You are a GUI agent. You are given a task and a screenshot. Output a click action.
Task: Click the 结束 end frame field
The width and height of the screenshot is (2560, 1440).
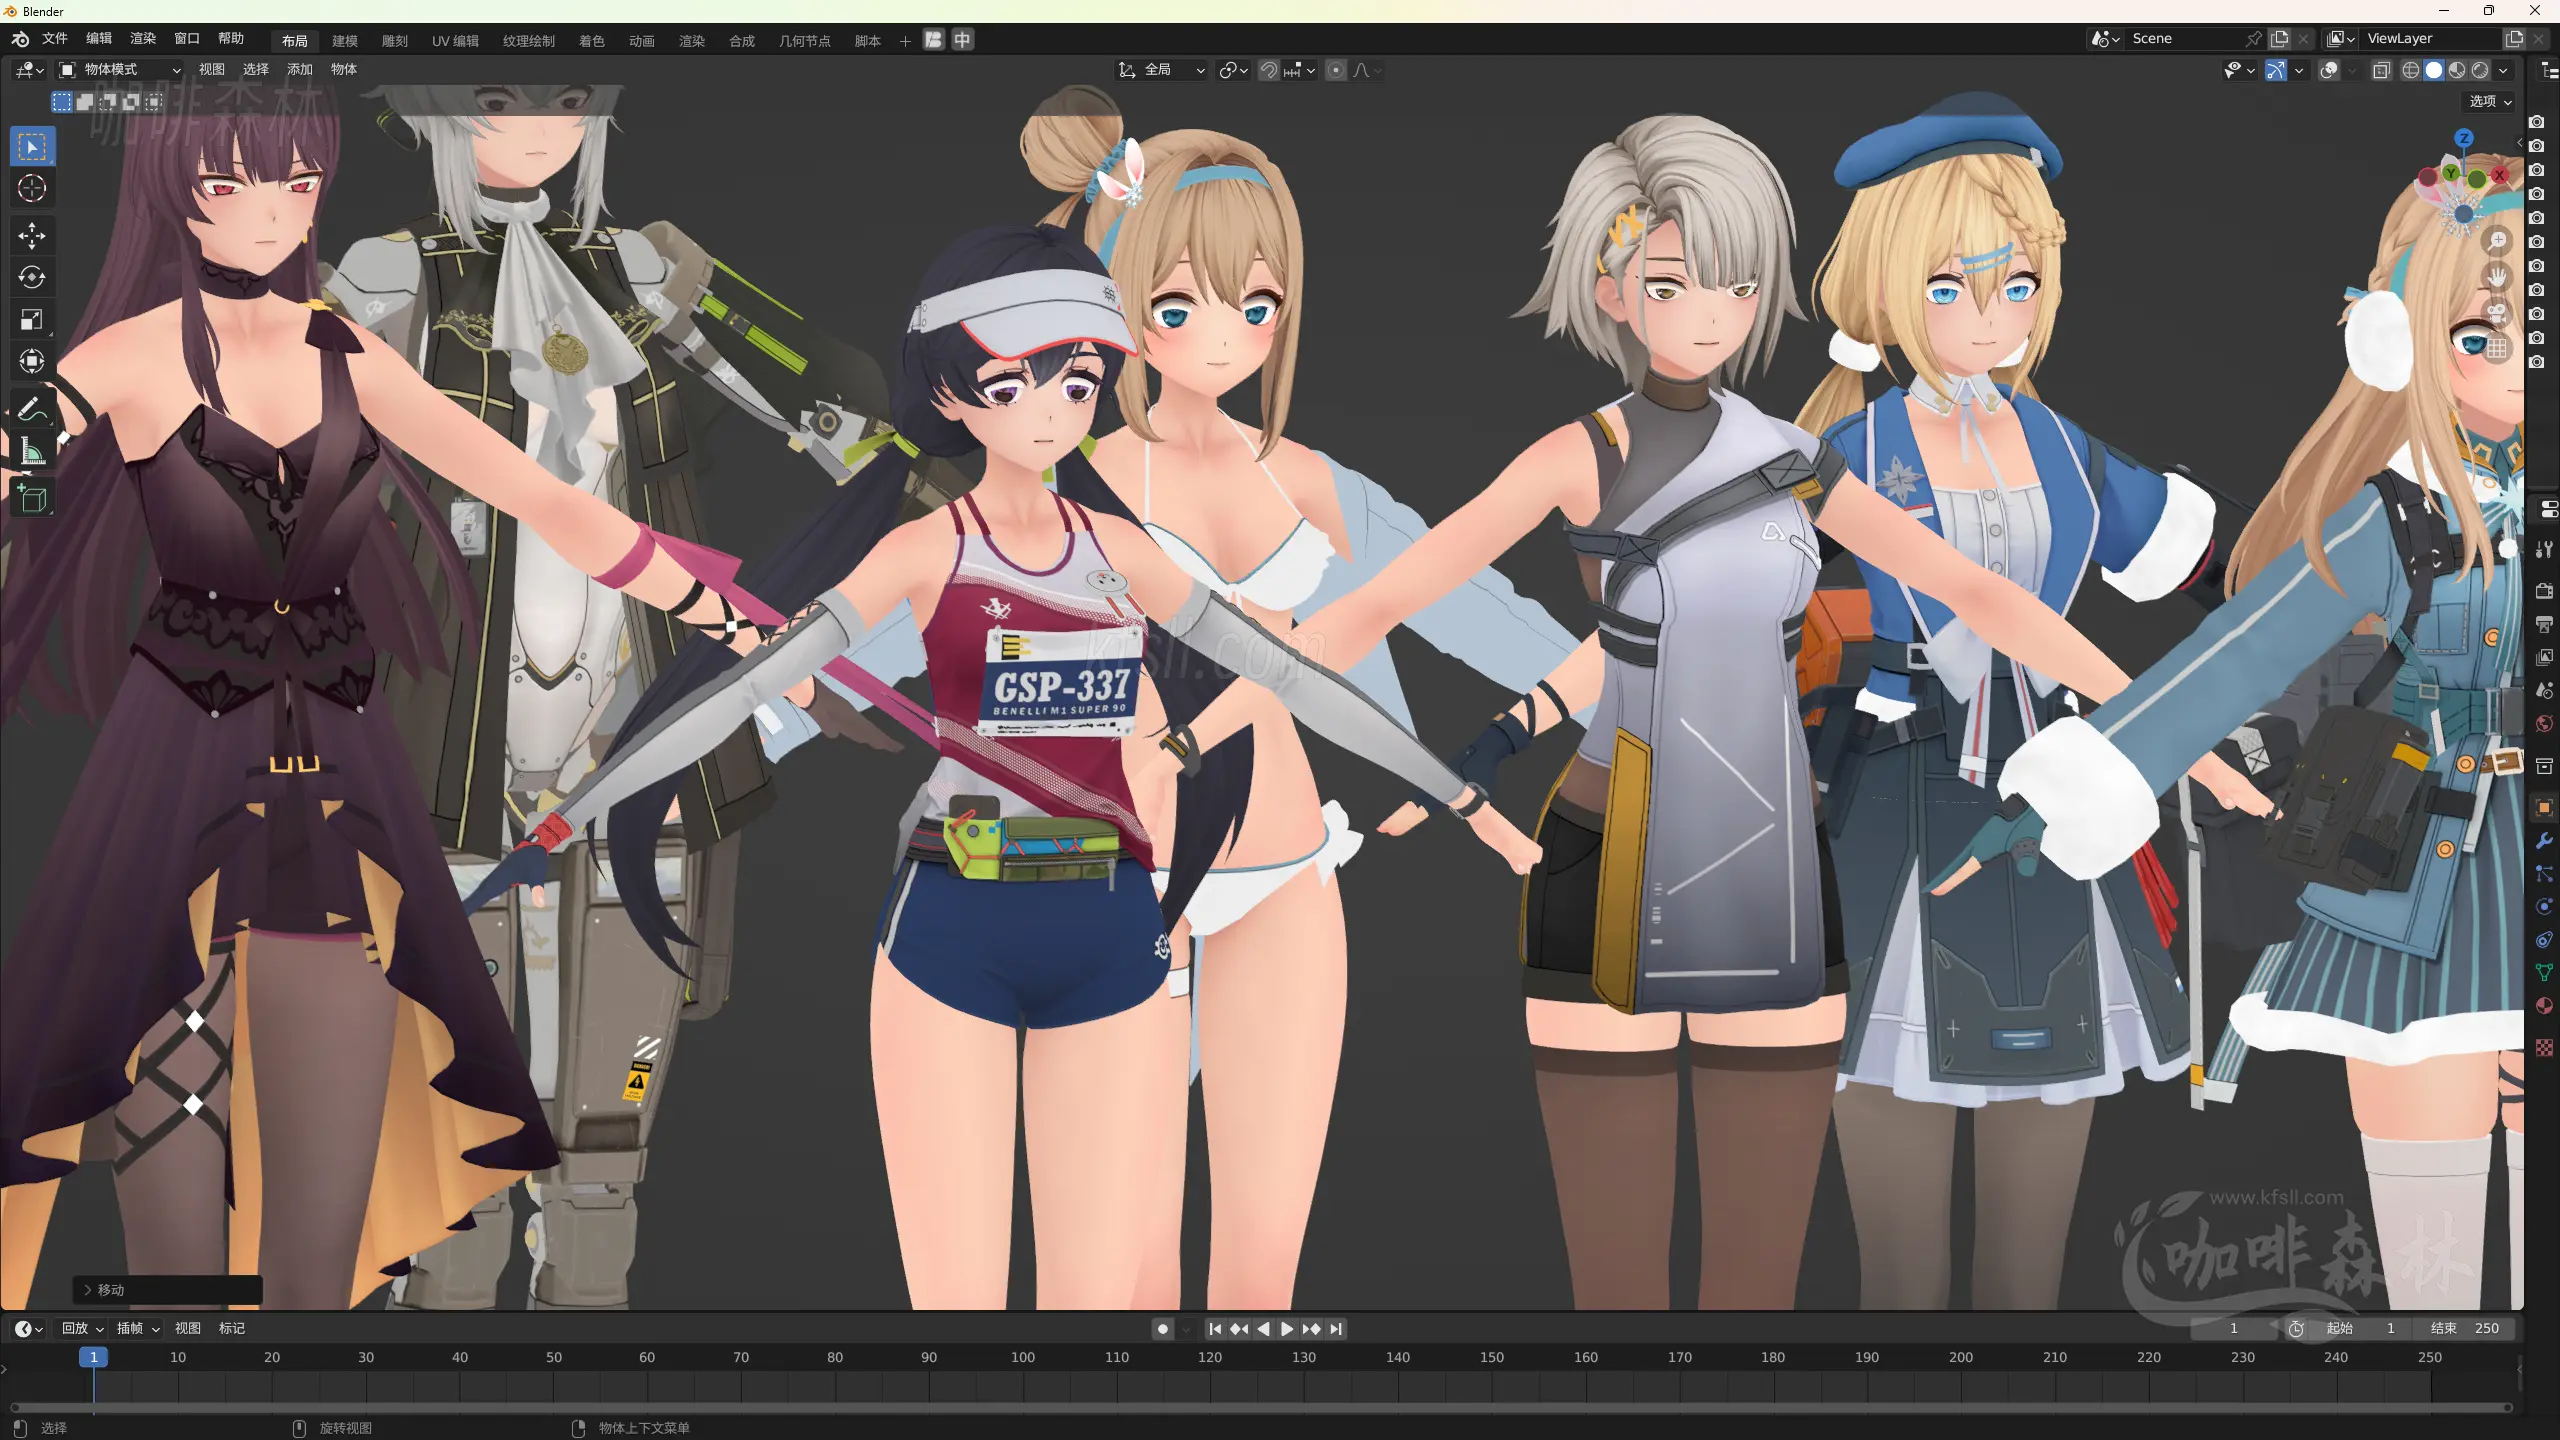pos(2465,1328)
